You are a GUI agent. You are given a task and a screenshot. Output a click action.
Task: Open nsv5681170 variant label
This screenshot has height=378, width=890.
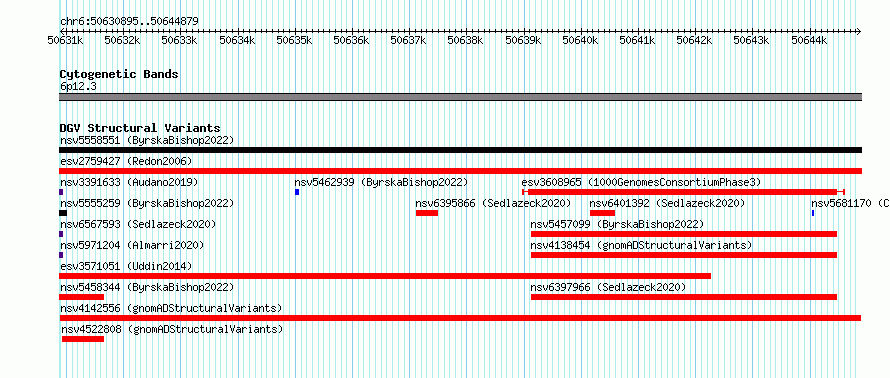(850, 203)
